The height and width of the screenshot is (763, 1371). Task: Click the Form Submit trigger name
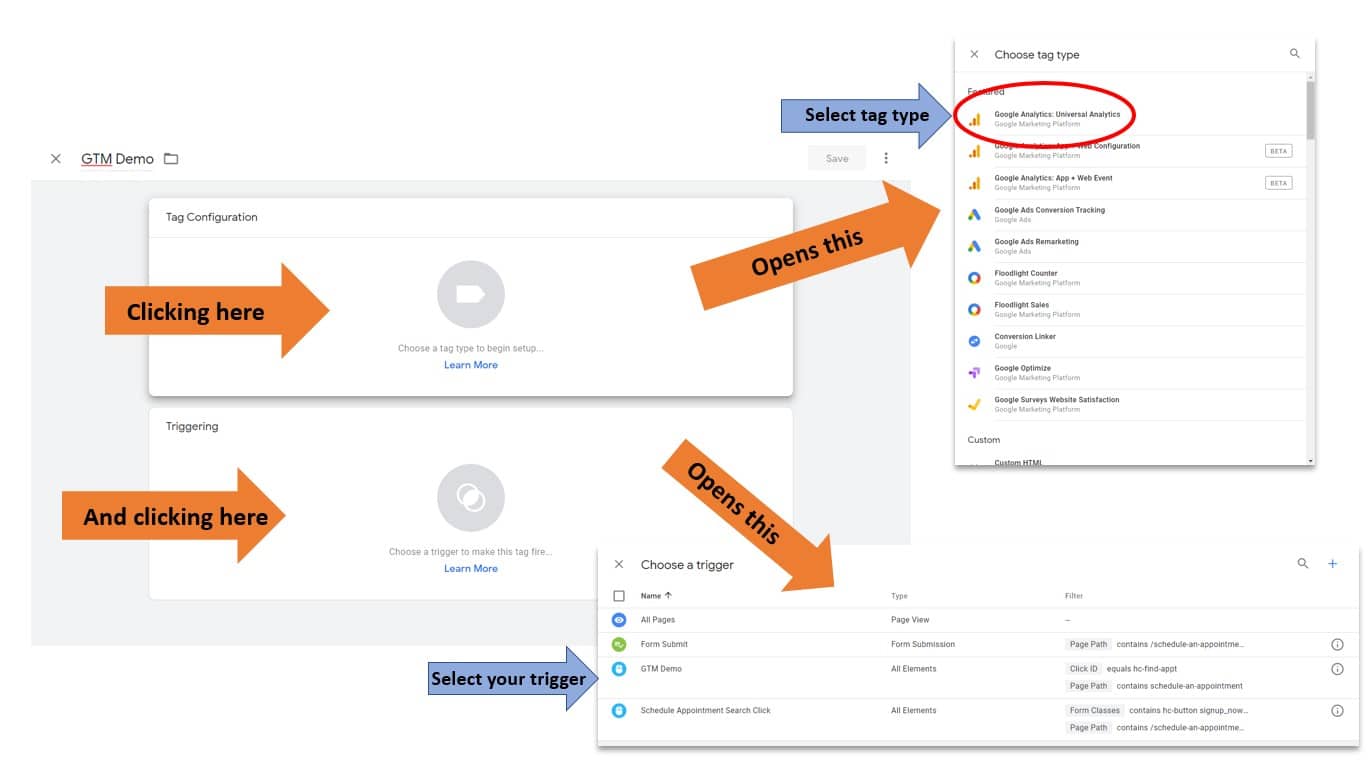(664, 645)
